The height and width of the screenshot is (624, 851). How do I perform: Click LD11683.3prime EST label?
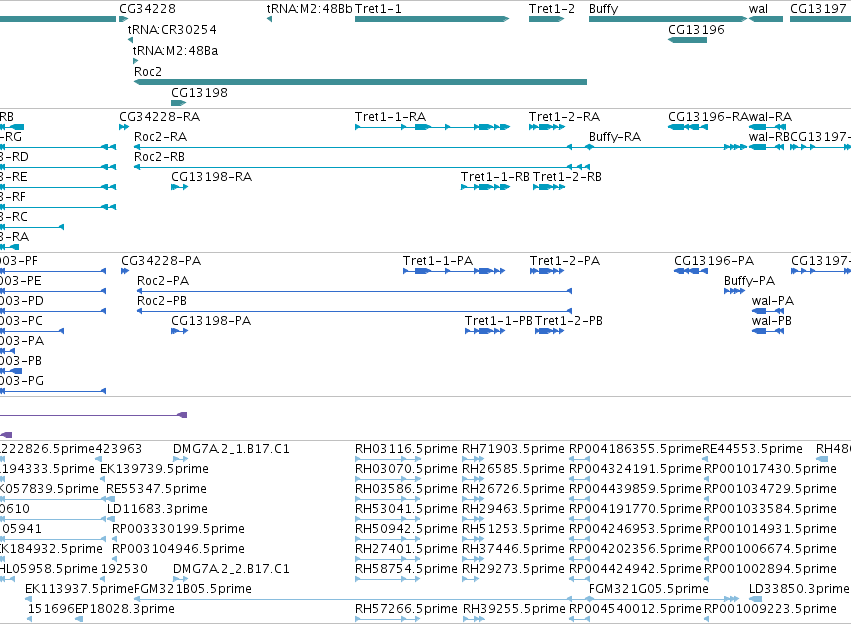157,509
